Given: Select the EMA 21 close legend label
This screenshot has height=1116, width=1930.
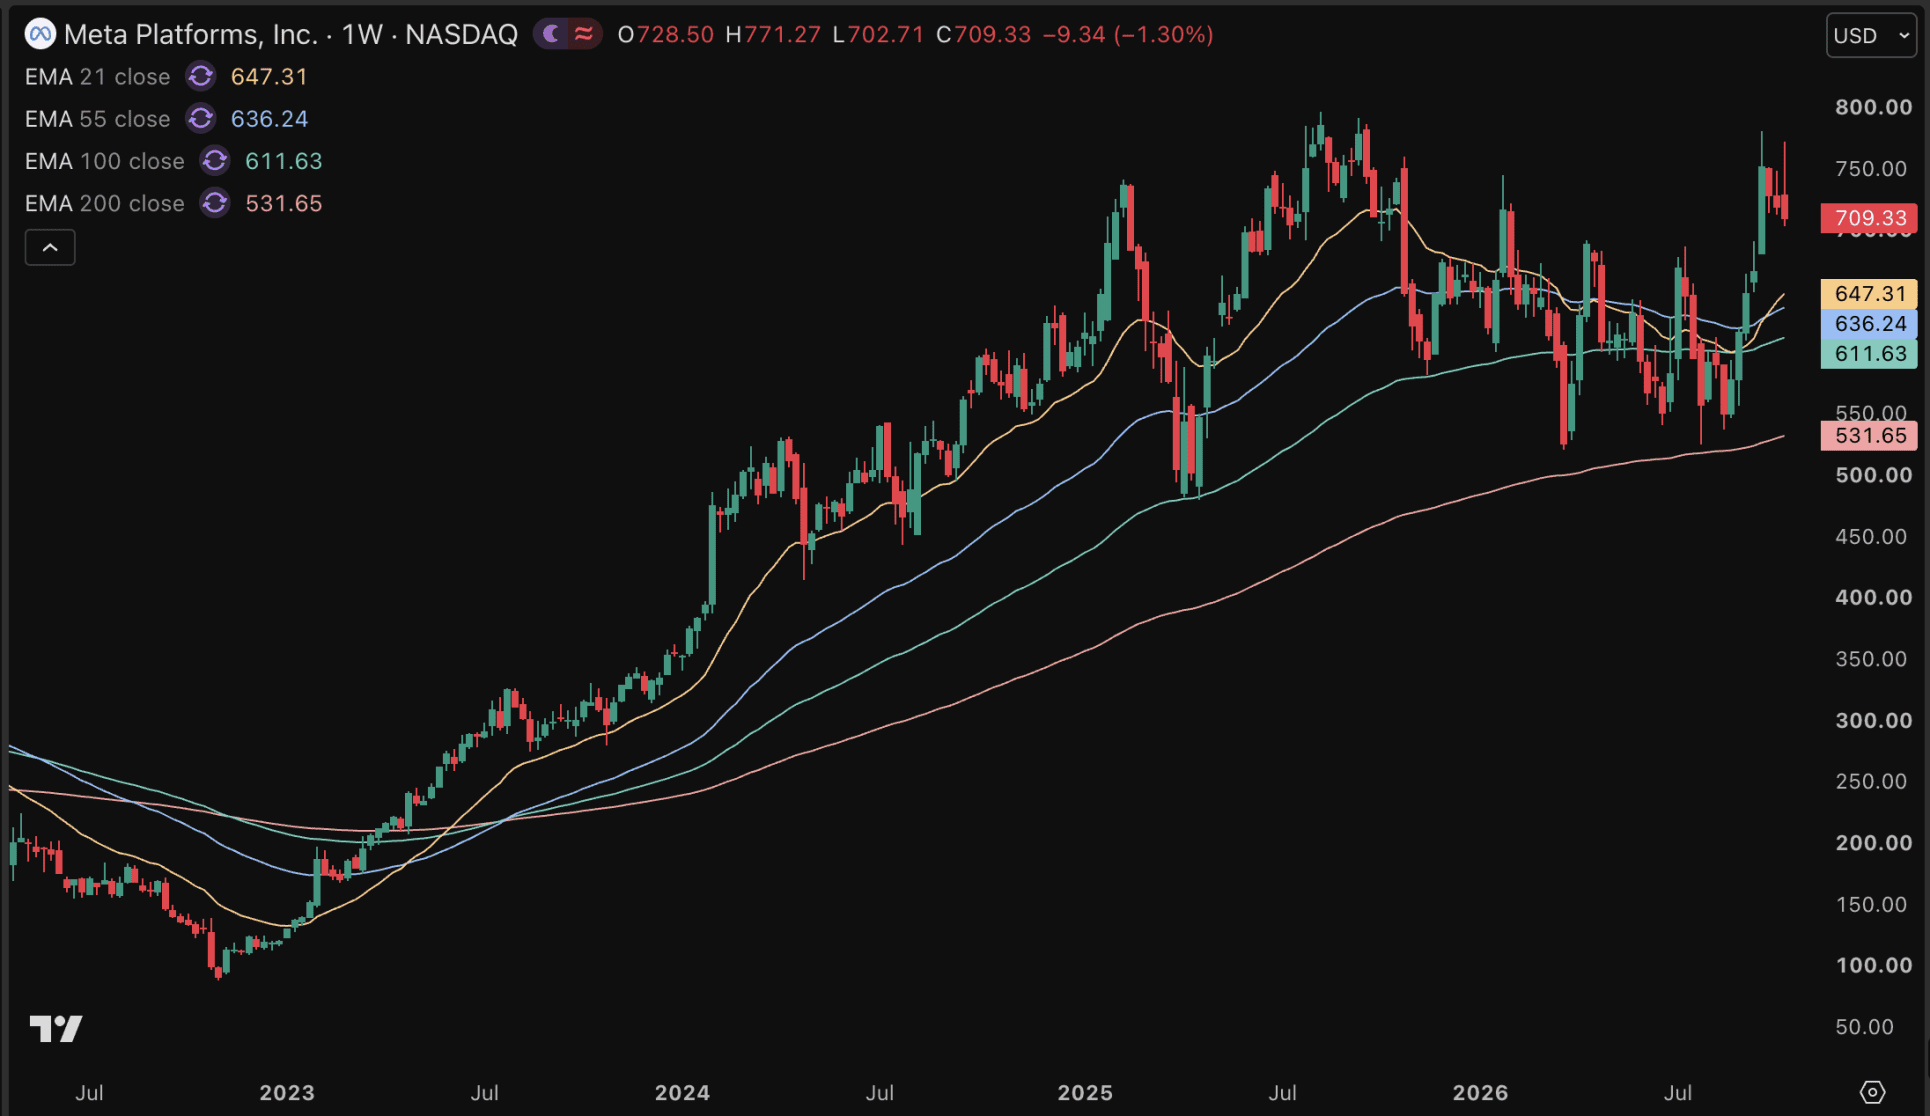Looking at the screenshot, I should click(x=97, y=77).
